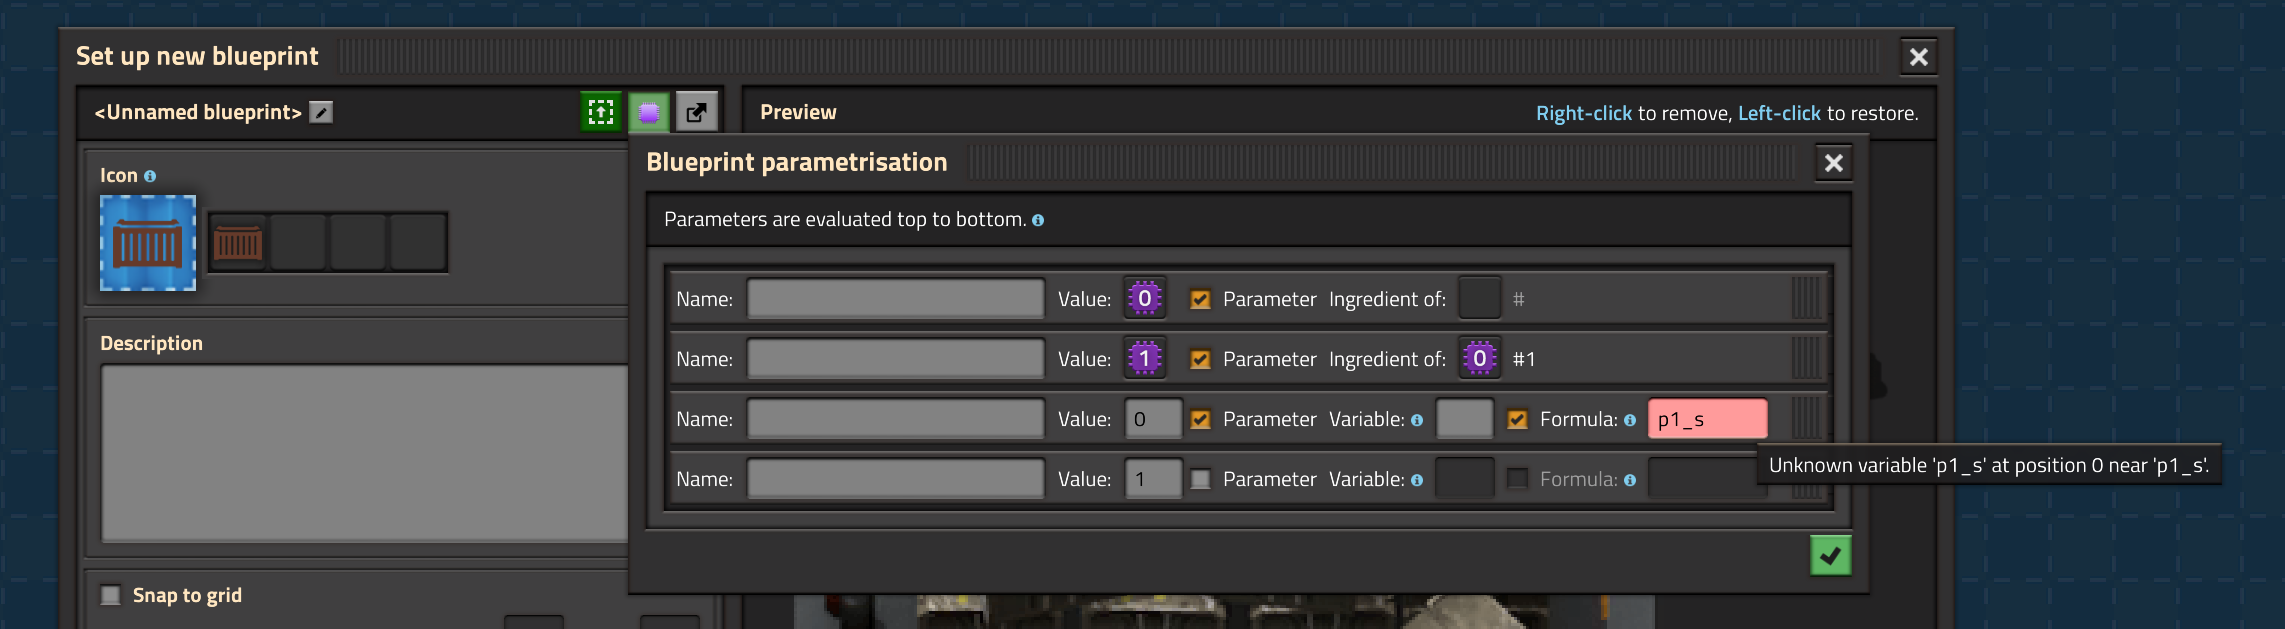Confirm parametrisation with the green checkmark
Image resolution: width=2285 pixels, height=629 pixels.
1830,556
